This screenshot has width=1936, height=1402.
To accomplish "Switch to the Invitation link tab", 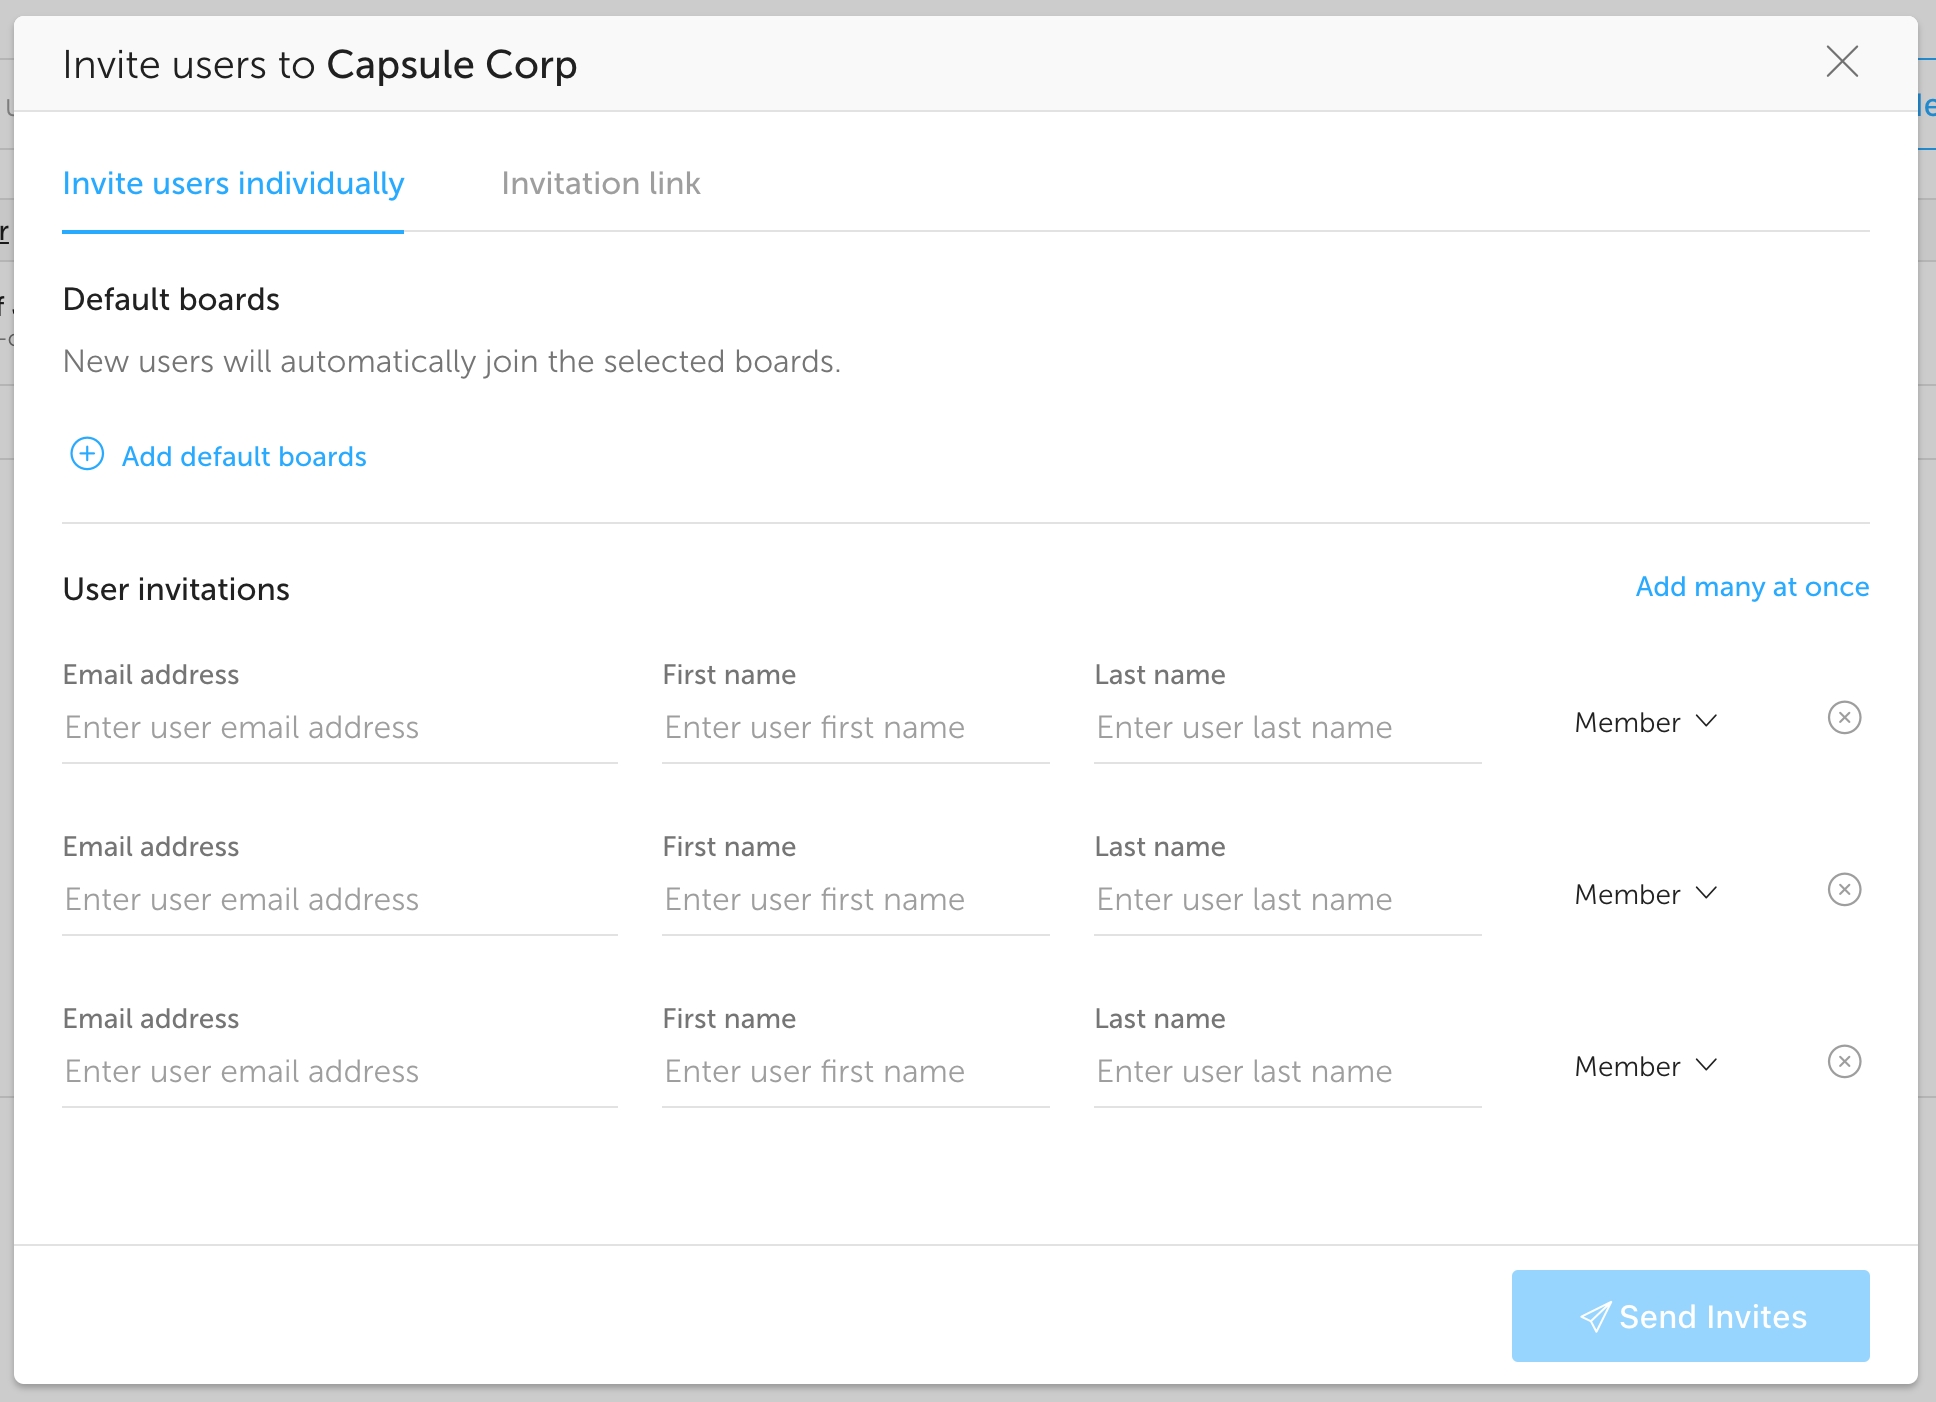I will pyautogui.click(x=600, y=184).
